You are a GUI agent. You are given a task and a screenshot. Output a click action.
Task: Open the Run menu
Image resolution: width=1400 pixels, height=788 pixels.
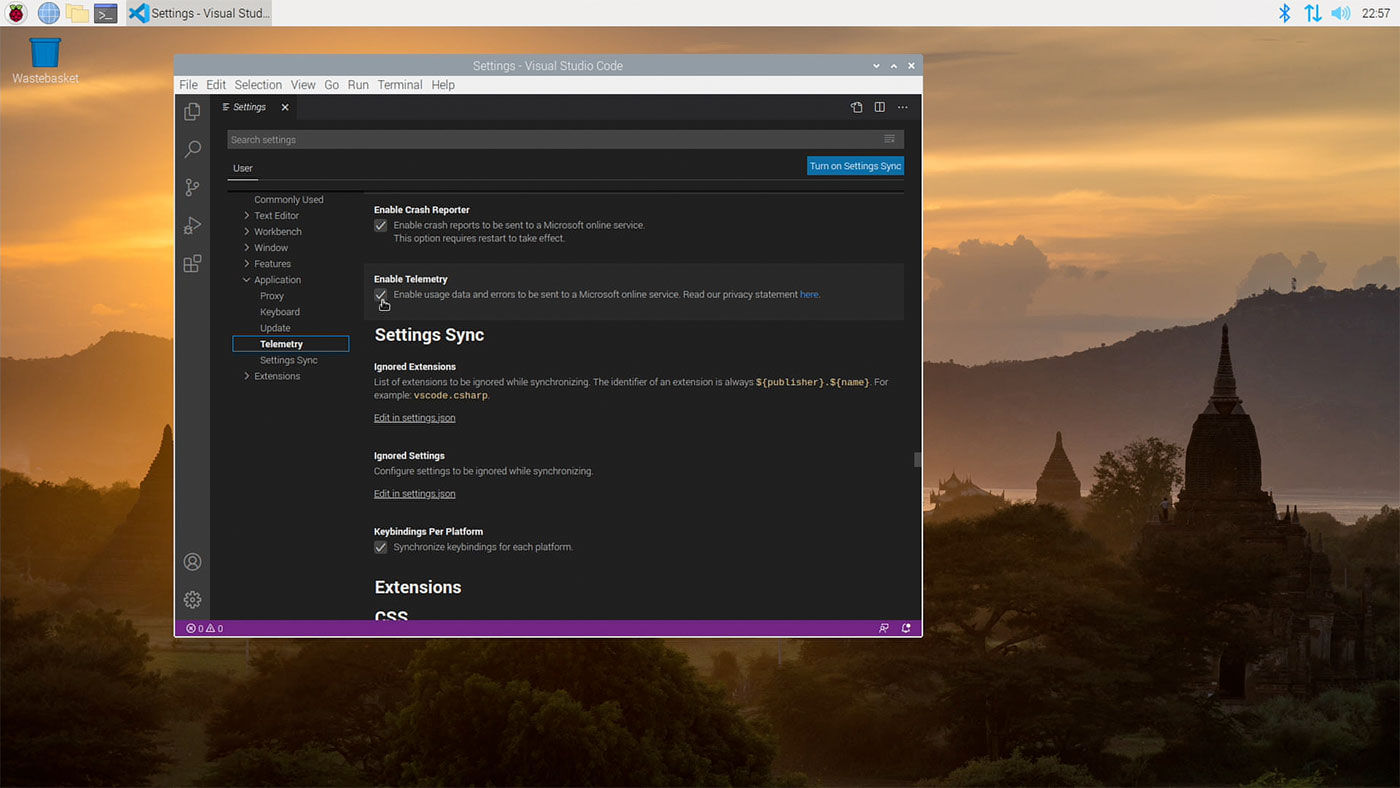[358, 85]
